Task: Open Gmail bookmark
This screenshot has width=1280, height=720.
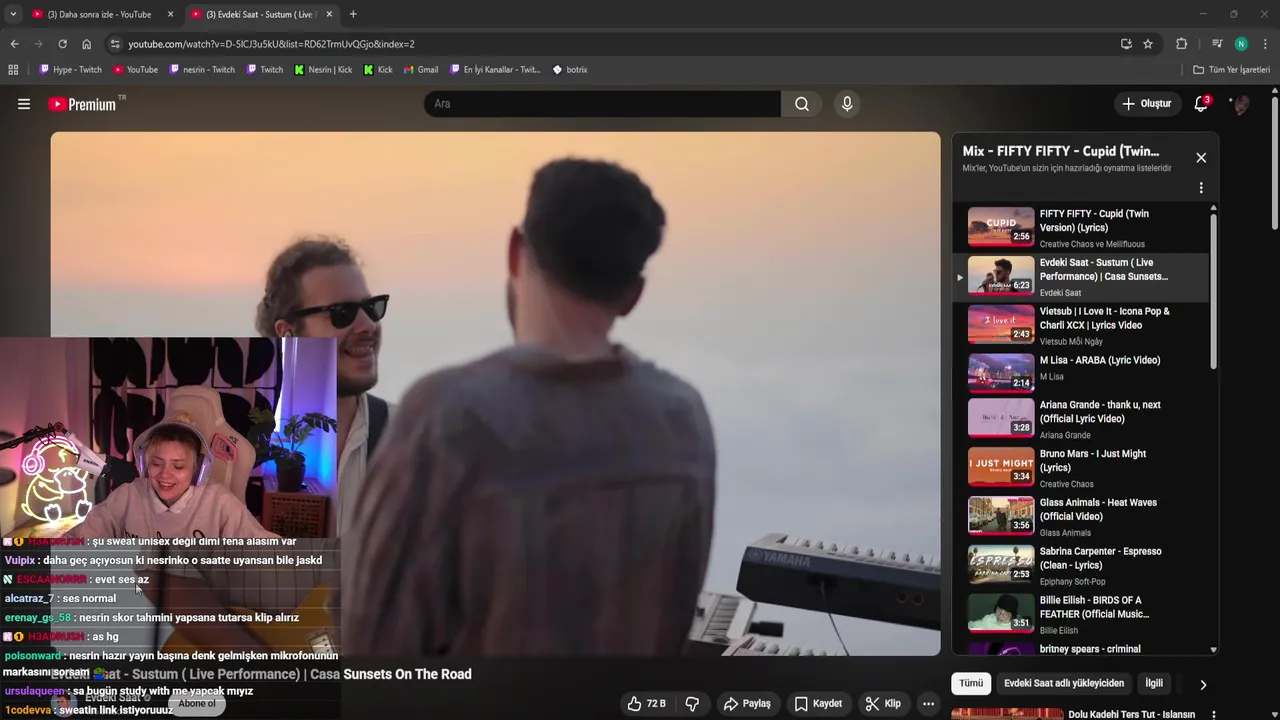Action: [x=421, y=70]
